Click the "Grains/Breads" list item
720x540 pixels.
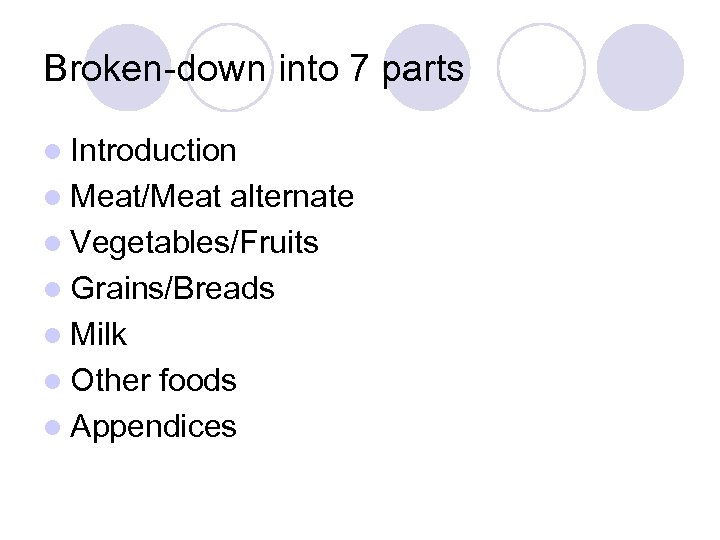[x=172, y=289]
